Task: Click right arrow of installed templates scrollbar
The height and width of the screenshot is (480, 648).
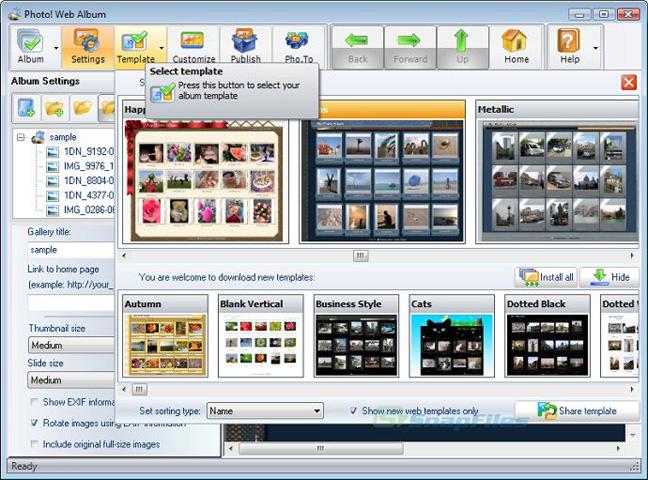Action: pyautogui.click(x=632, y=256)
